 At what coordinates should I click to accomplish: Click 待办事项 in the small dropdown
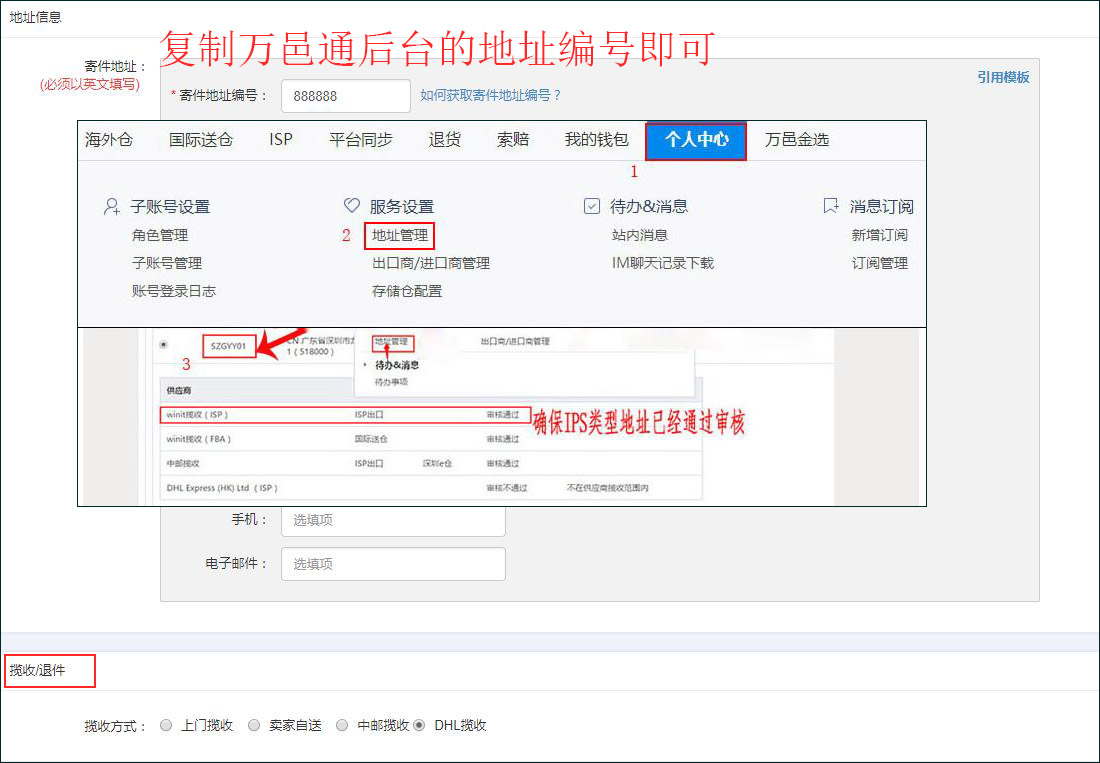[x=391, y=382]
